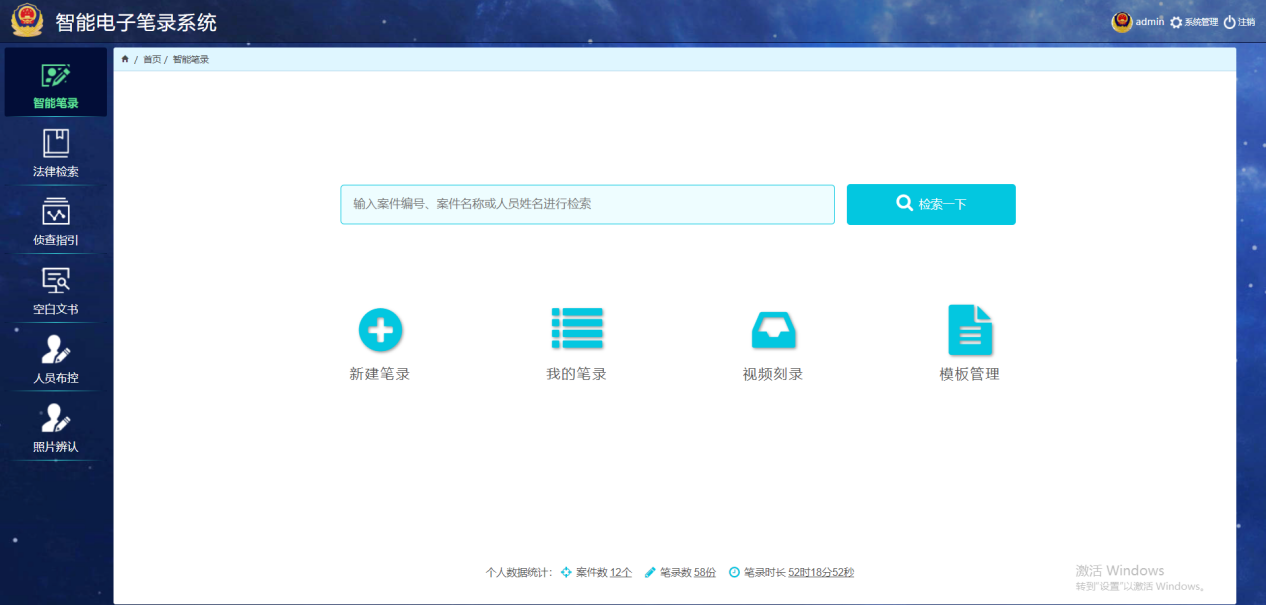Click the 检索一下 search button
1266x605 pixels.
tap(931, 204)
